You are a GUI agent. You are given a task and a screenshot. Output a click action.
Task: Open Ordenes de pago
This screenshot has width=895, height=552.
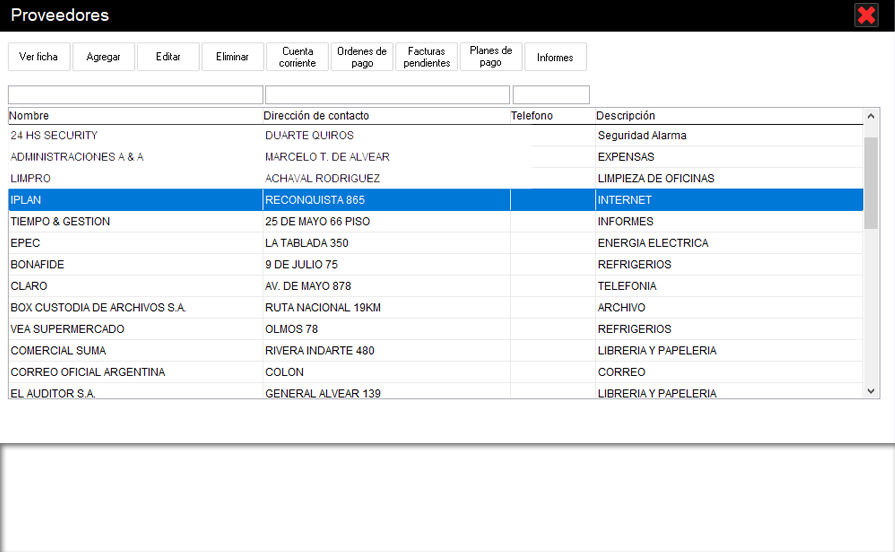point(362,57)
